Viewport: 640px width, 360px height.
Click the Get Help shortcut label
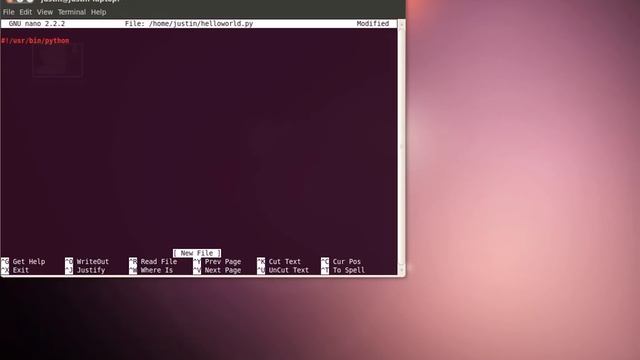point(29,262)
